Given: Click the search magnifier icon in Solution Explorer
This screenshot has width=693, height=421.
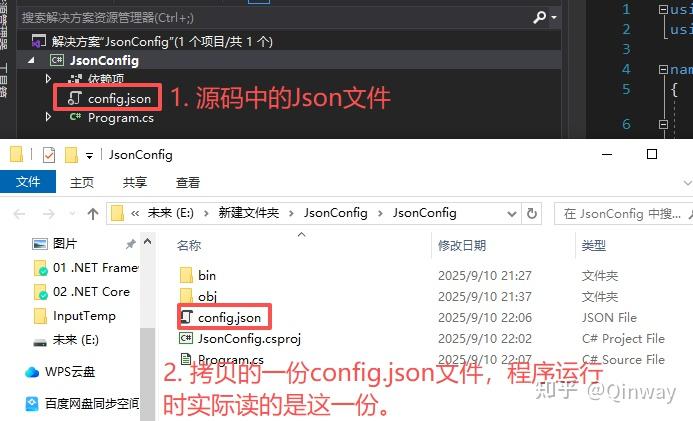Looking at the screenshot, I should coord(540,17).
